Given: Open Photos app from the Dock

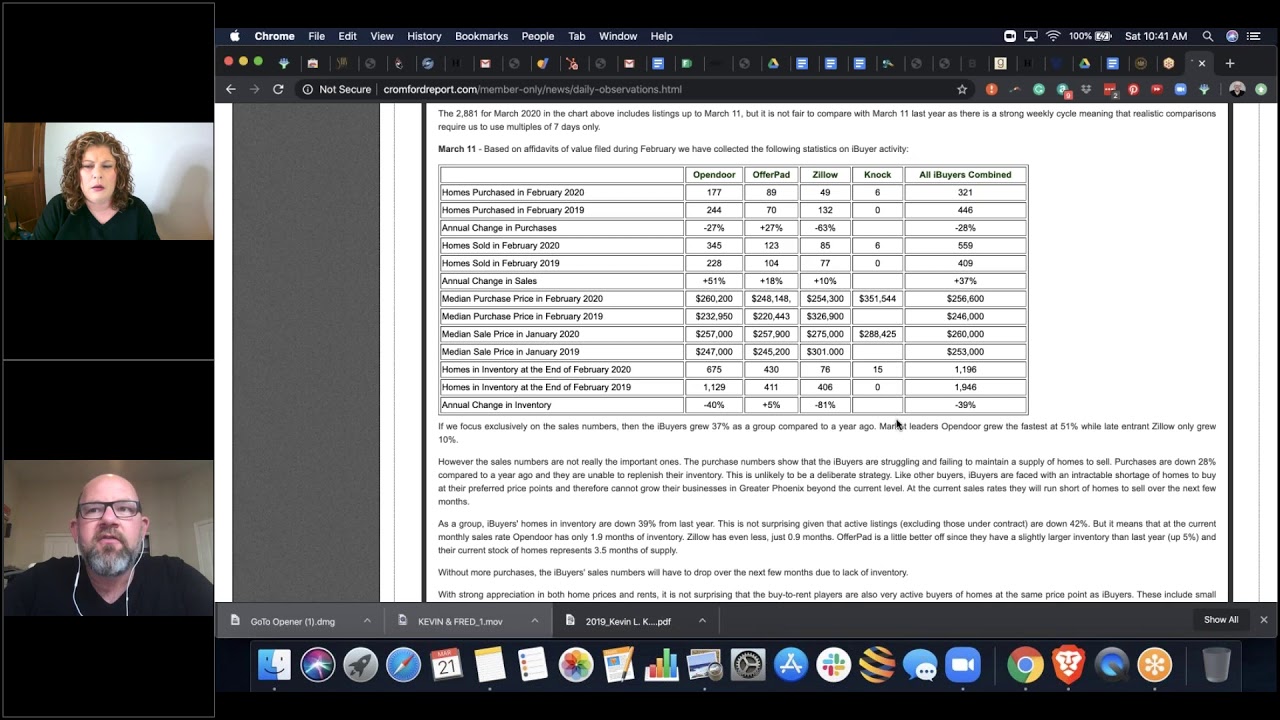Looking at the screenshot, I should click(x=576, y=665).
